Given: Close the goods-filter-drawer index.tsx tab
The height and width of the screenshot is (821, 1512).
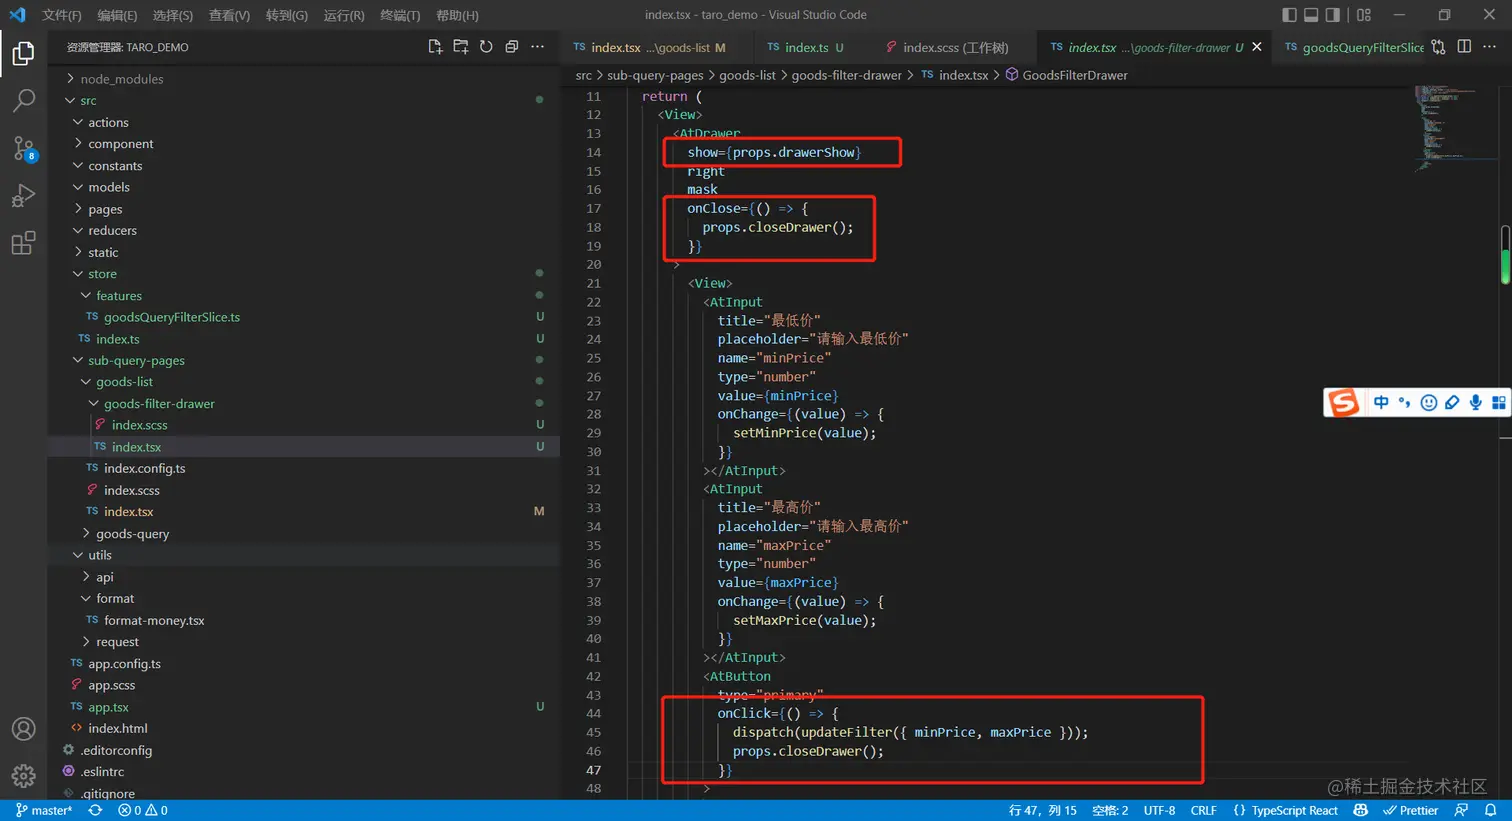Looking at the screenshot, I should [1257, 47].
